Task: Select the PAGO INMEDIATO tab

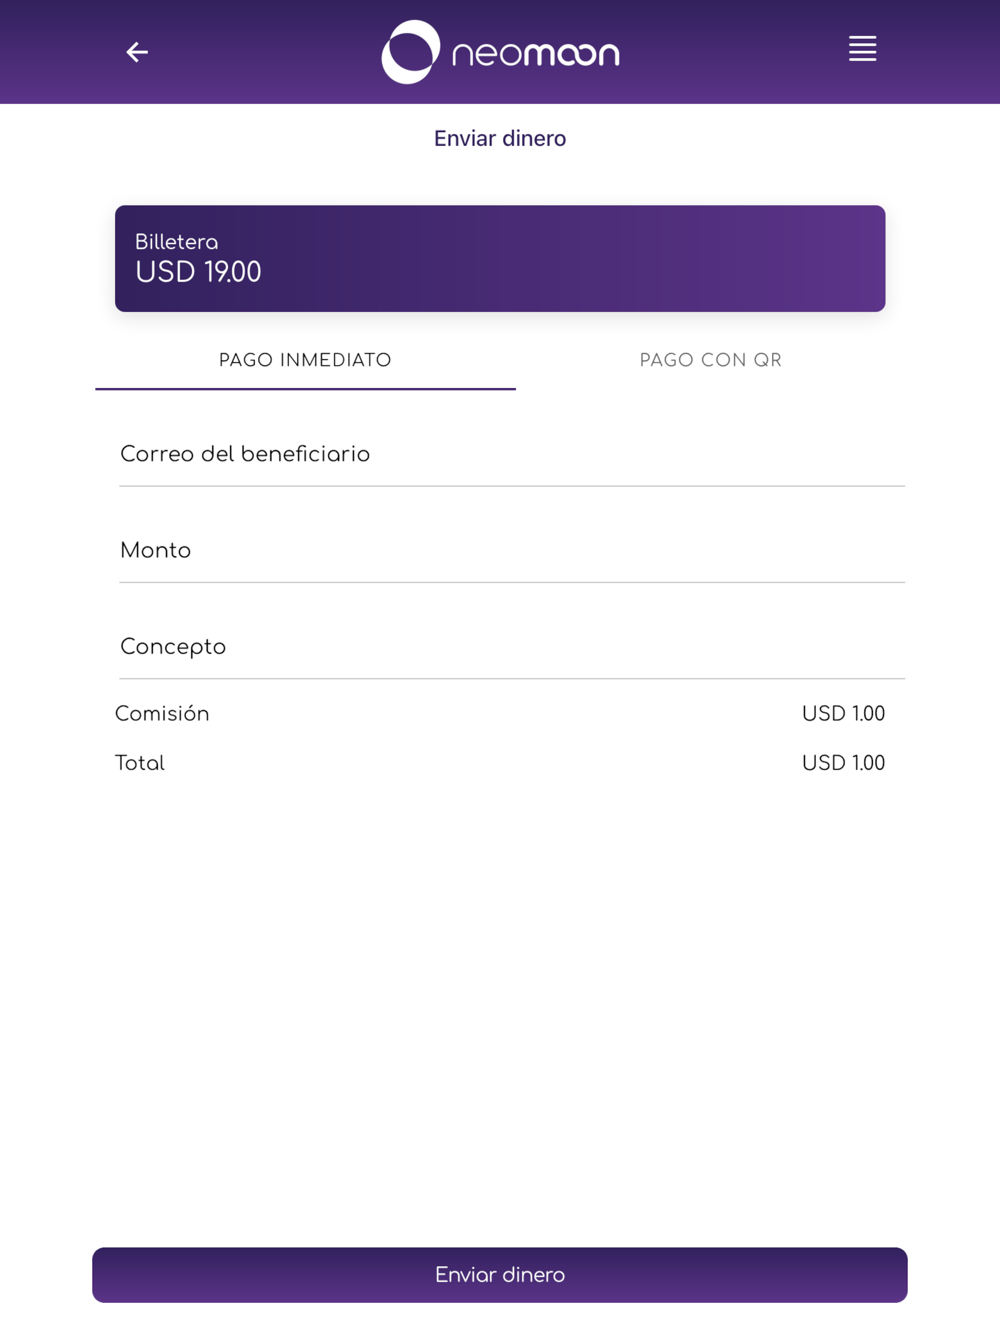Action: (305, 361)
